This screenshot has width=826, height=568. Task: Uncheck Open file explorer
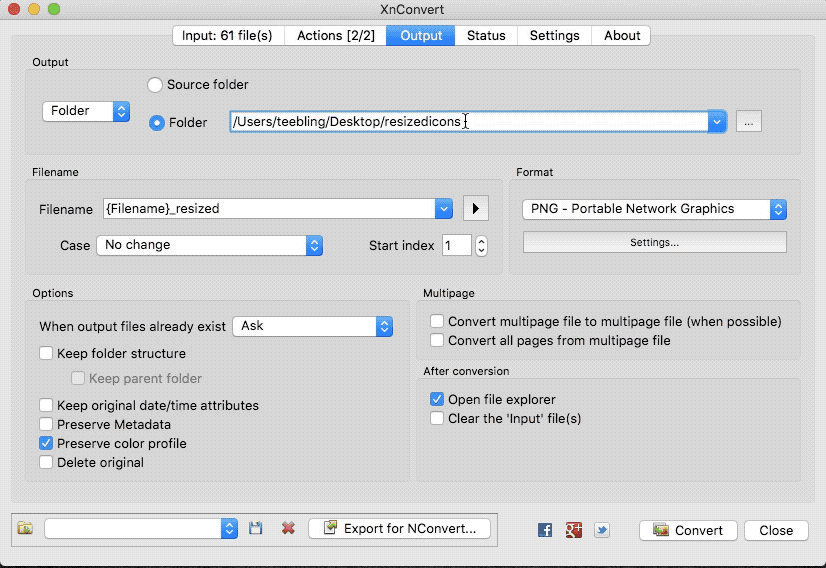(x=437, y=399)
